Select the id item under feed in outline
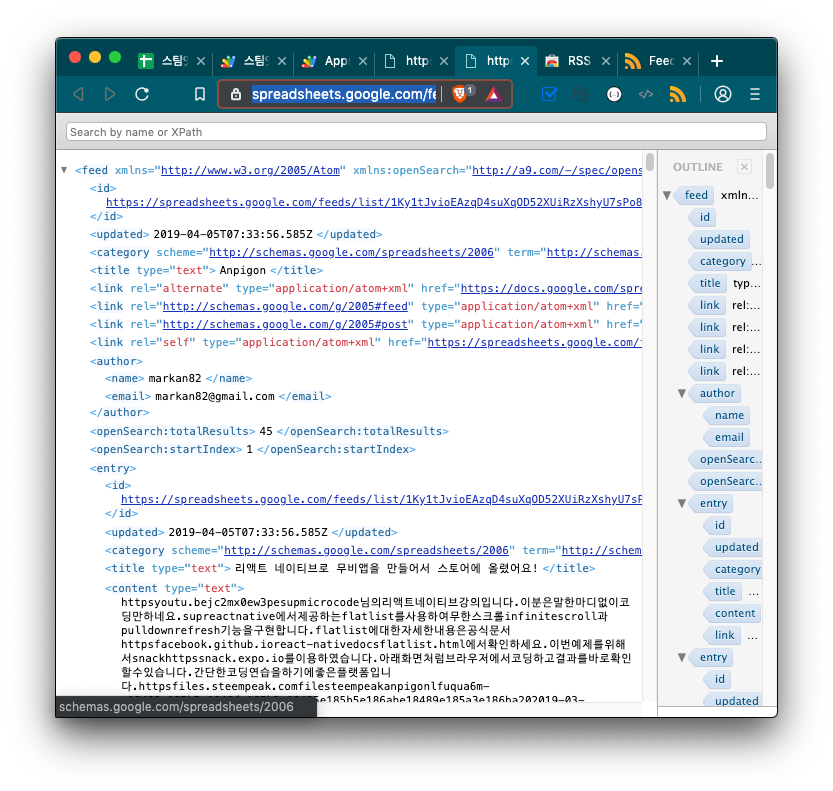 pyautogui.click(x=704, y=217)
